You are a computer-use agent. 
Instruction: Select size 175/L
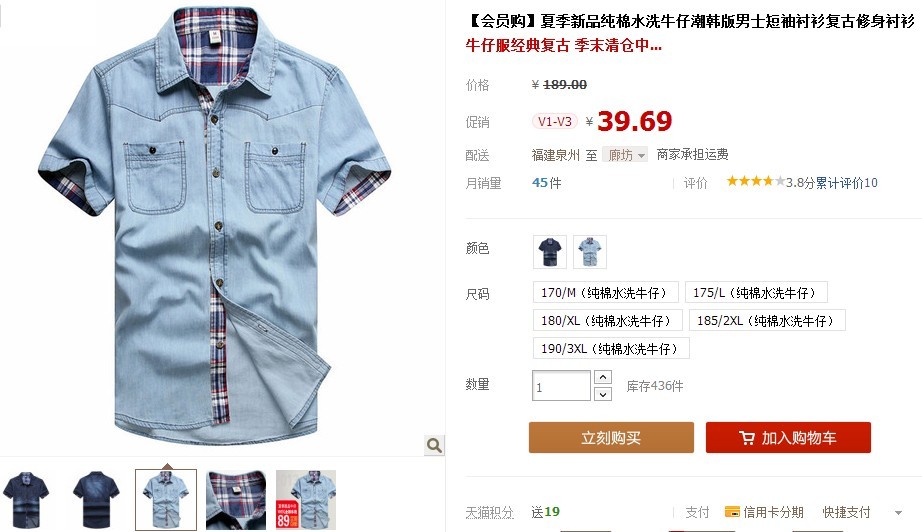756,292
